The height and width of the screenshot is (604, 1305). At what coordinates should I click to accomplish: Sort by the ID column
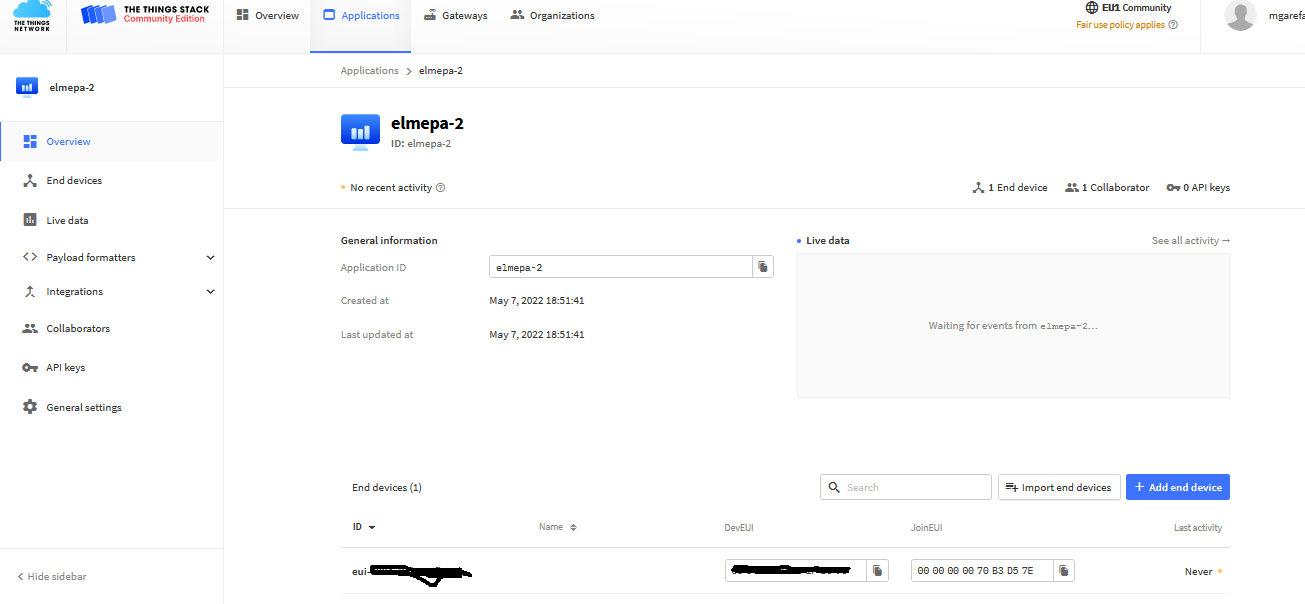pyautogui.click(x=364, y=527)
